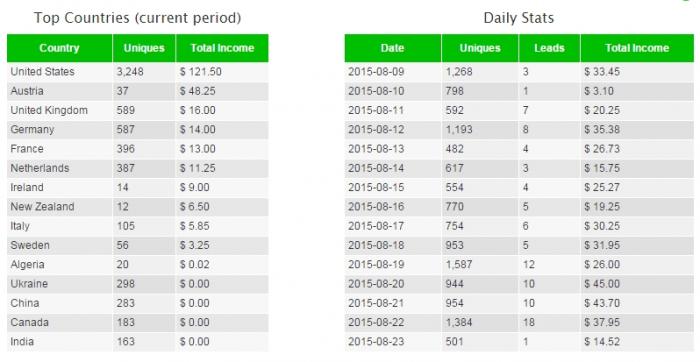Click the $ 45.00 income cell

(637, 284)
